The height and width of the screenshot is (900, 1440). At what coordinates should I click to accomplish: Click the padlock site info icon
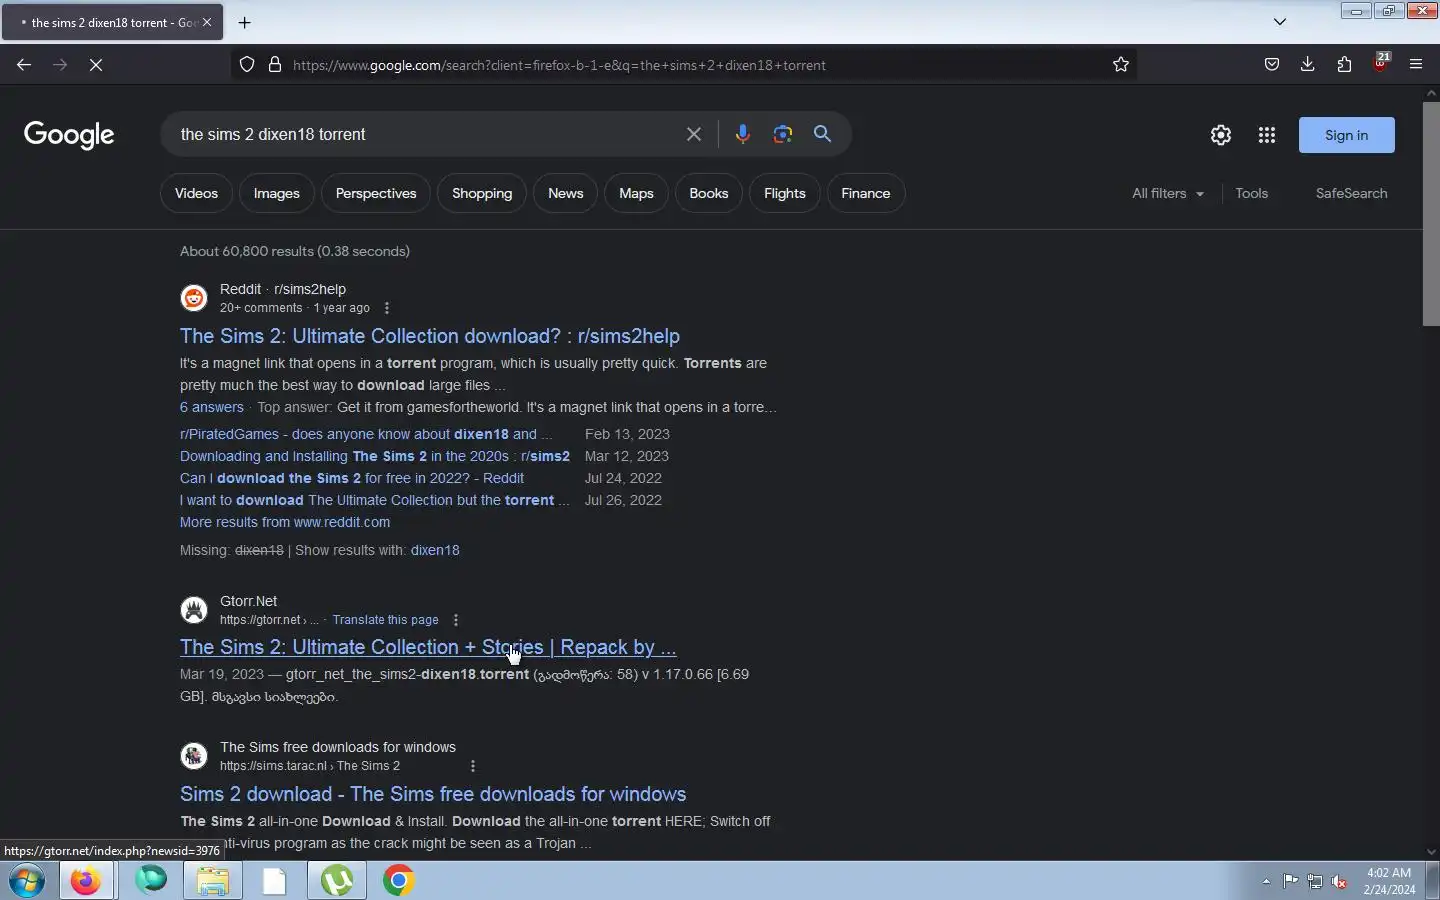(275, 65)
